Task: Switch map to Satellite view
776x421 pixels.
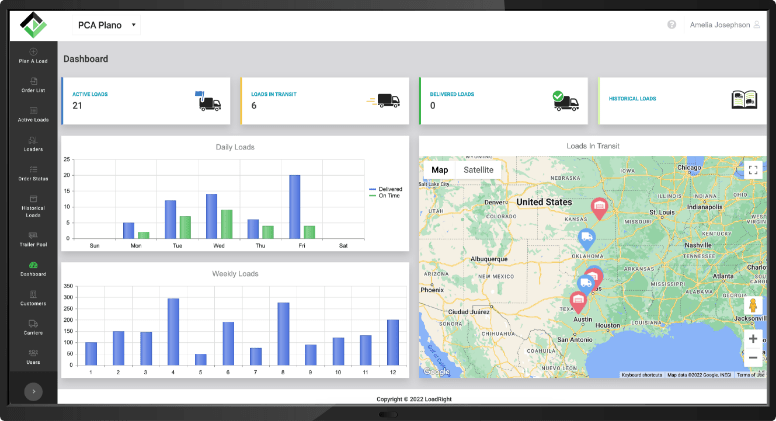Action: [476, 170]
